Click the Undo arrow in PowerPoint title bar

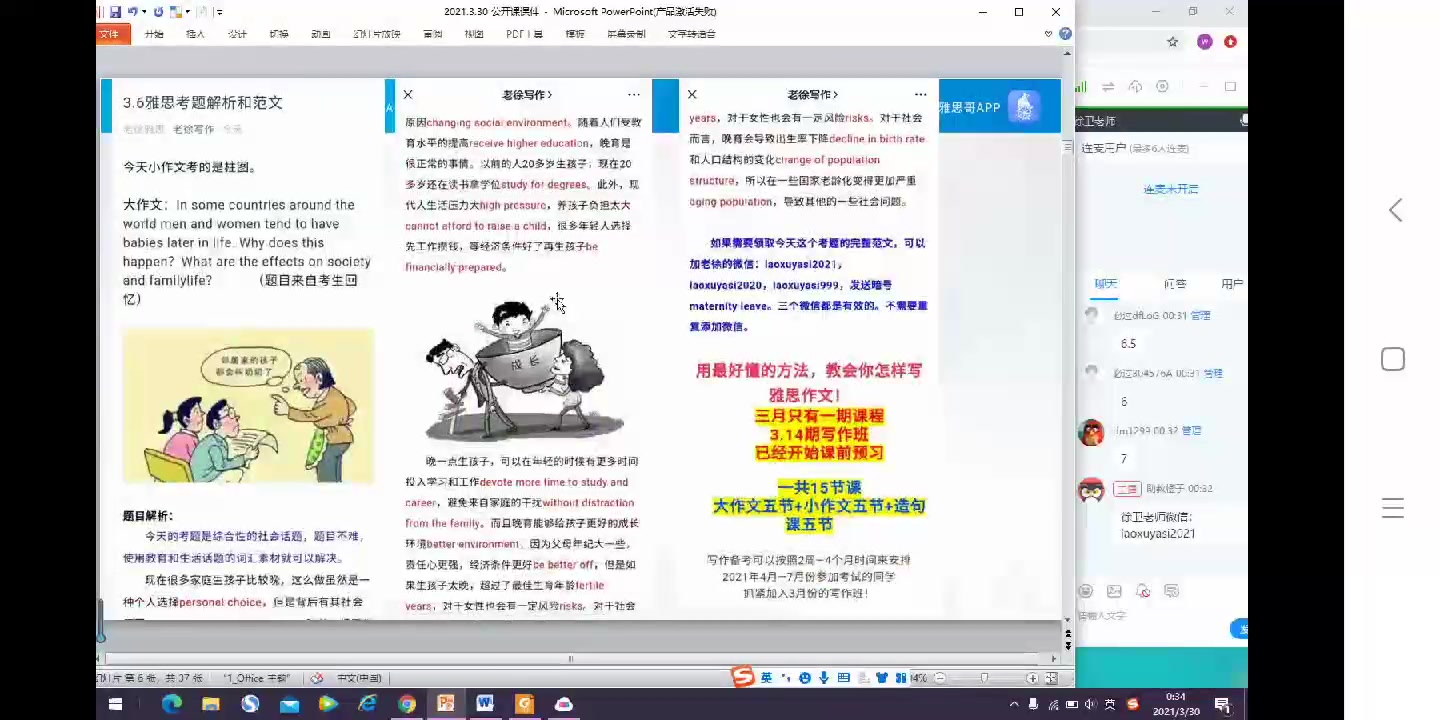132,12
